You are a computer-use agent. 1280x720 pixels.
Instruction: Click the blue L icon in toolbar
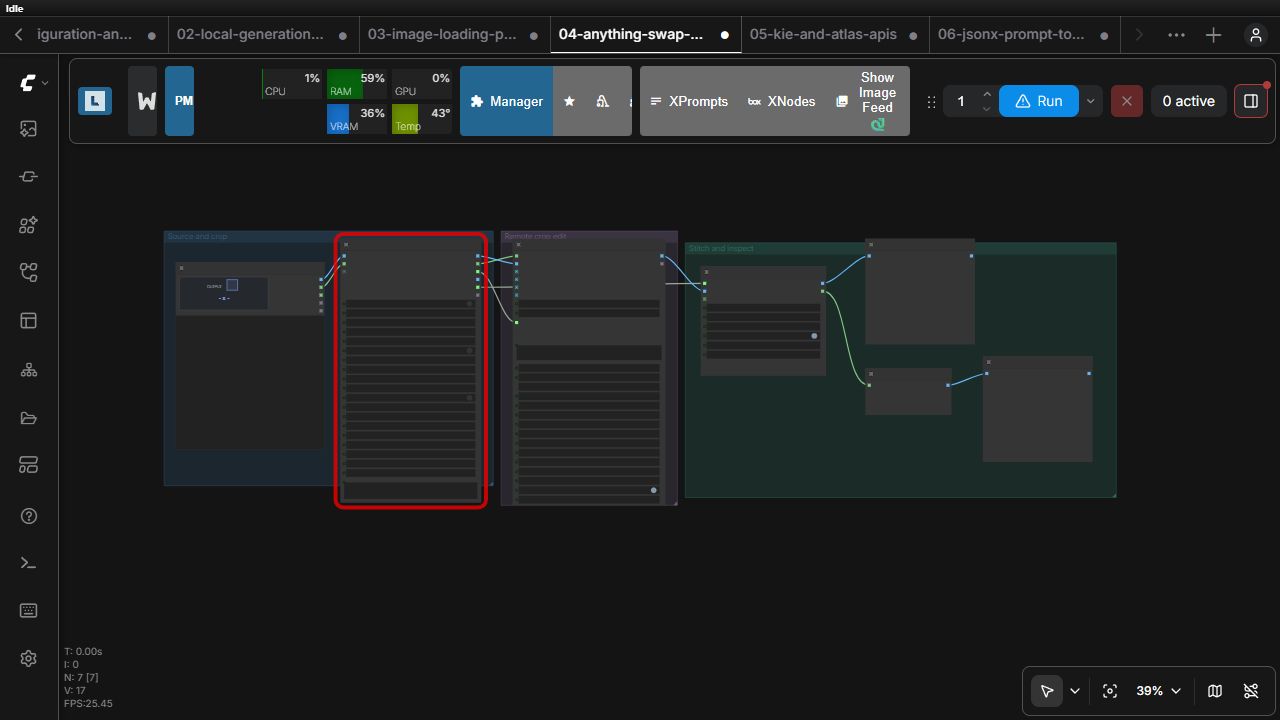pos(95,101)
